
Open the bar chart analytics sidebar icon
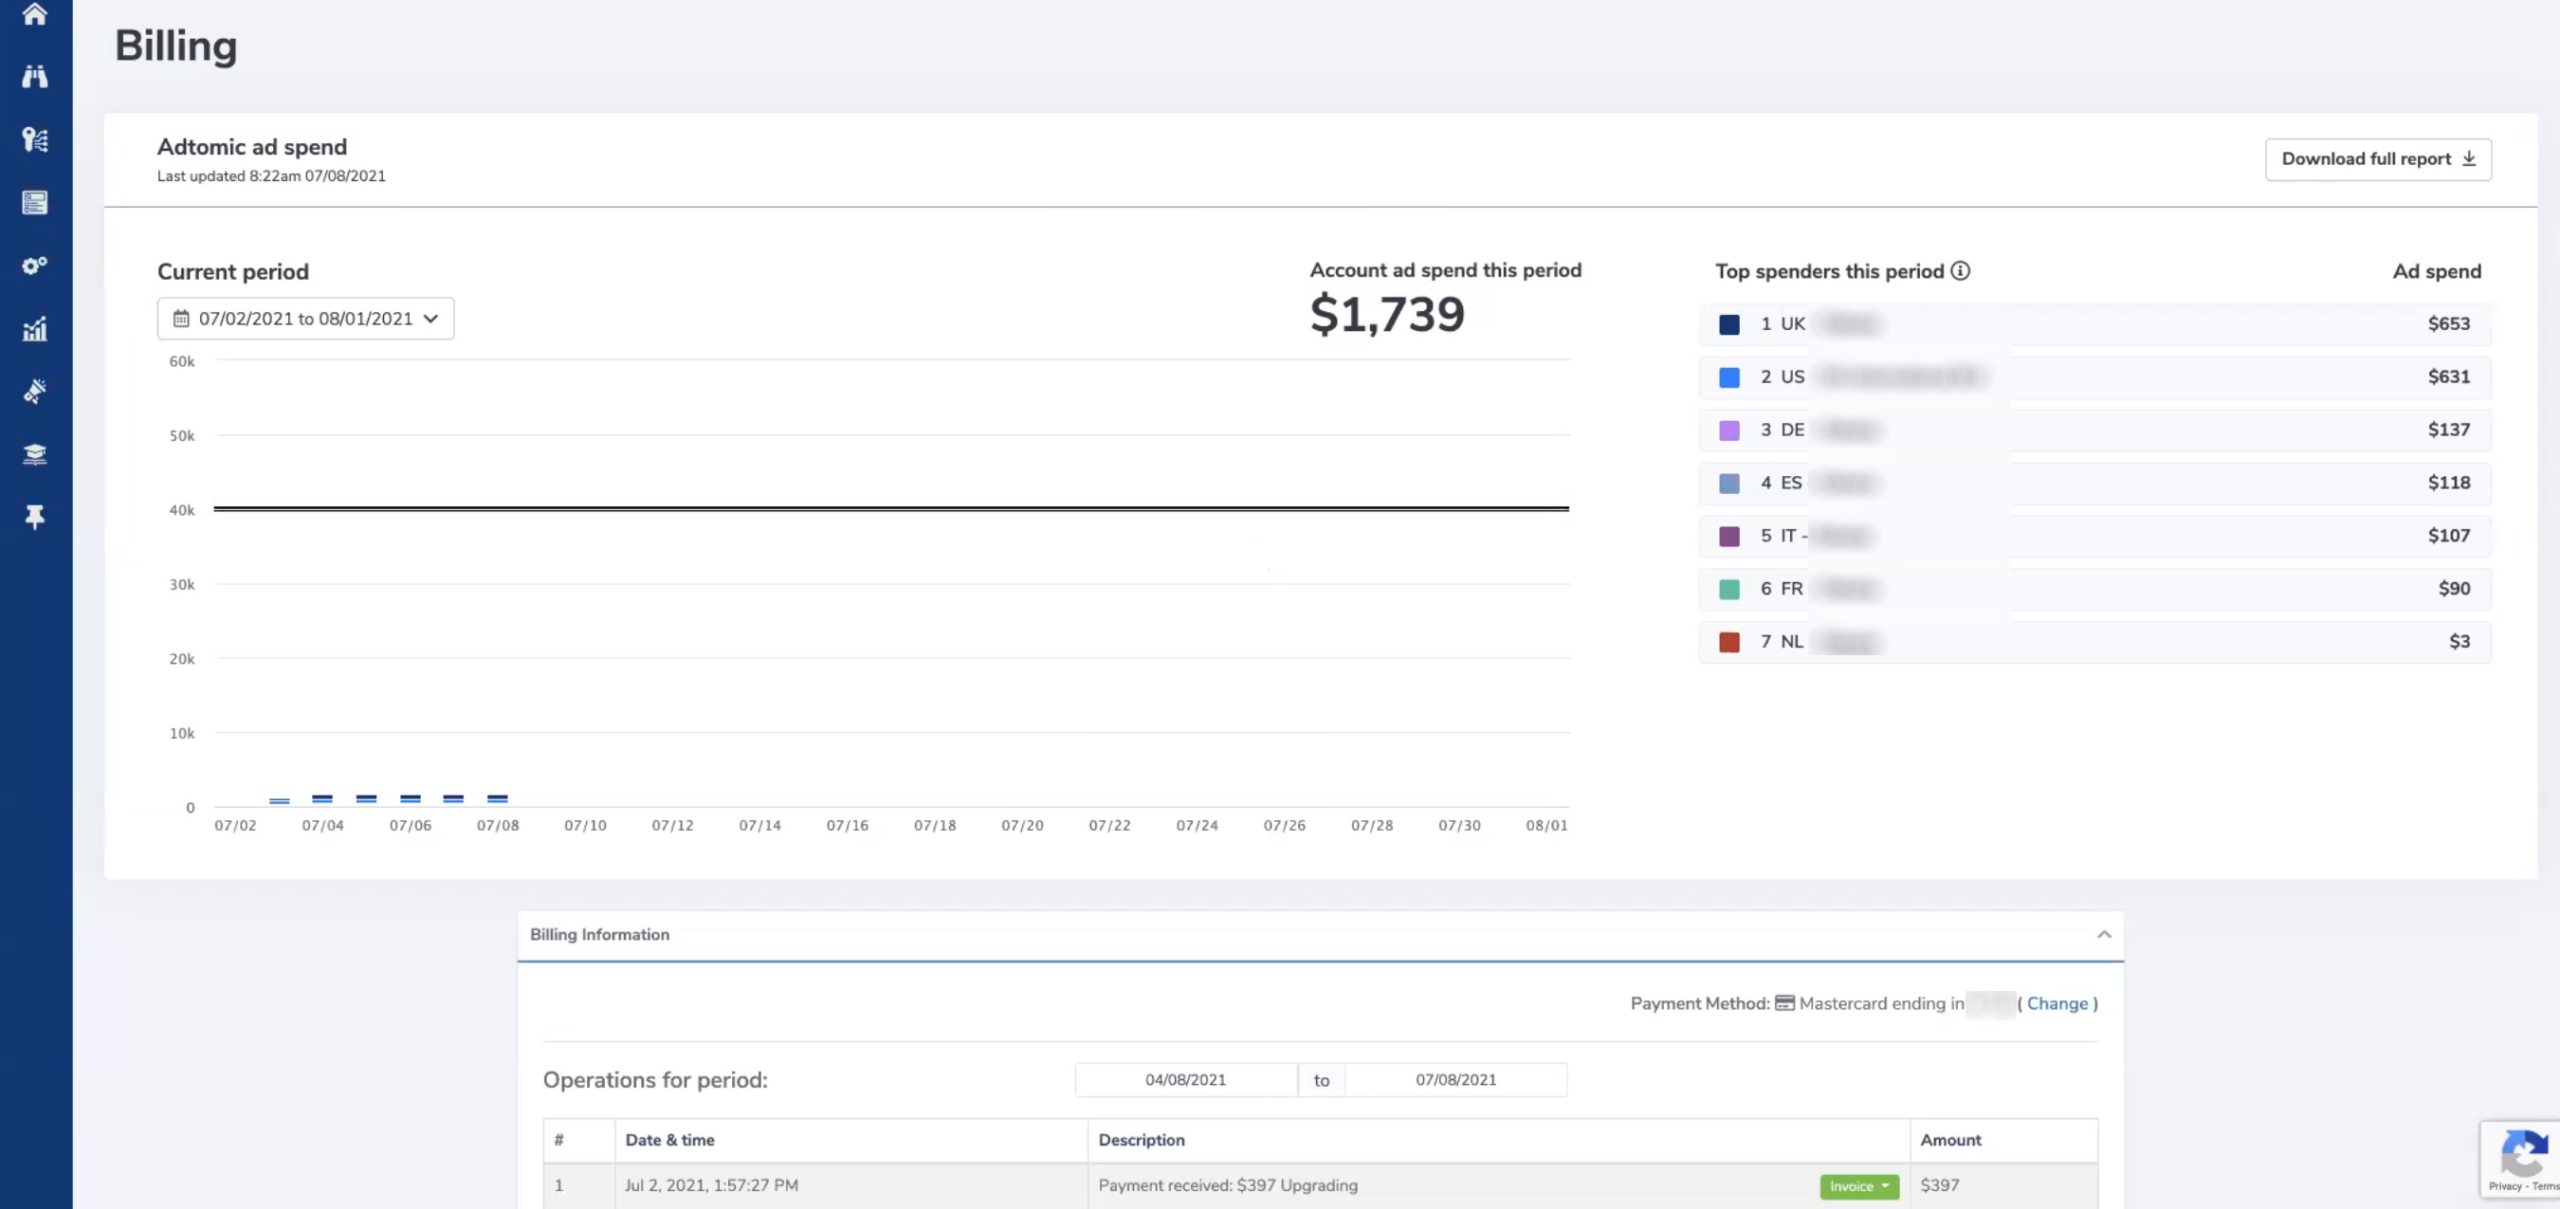(35, 328)
